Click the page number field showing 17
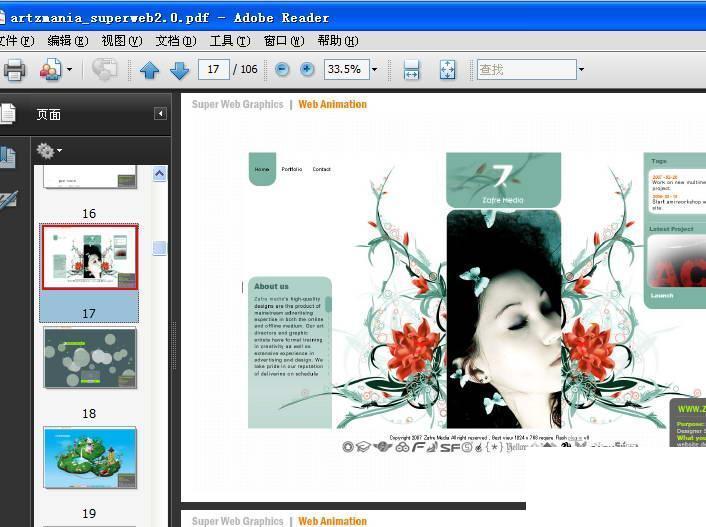The width and height of the screenshot is (706, 527). tap(214, 69)
